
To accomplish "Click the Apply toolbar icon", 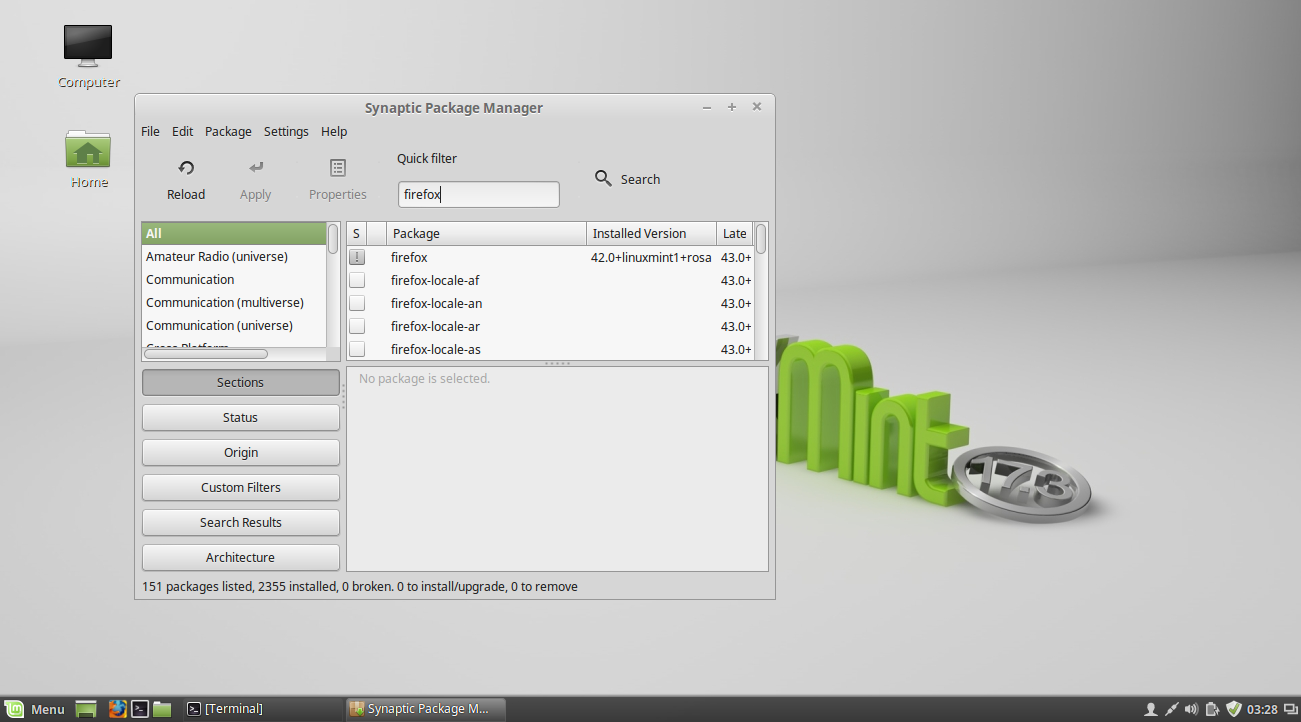I will pos(256,168).
